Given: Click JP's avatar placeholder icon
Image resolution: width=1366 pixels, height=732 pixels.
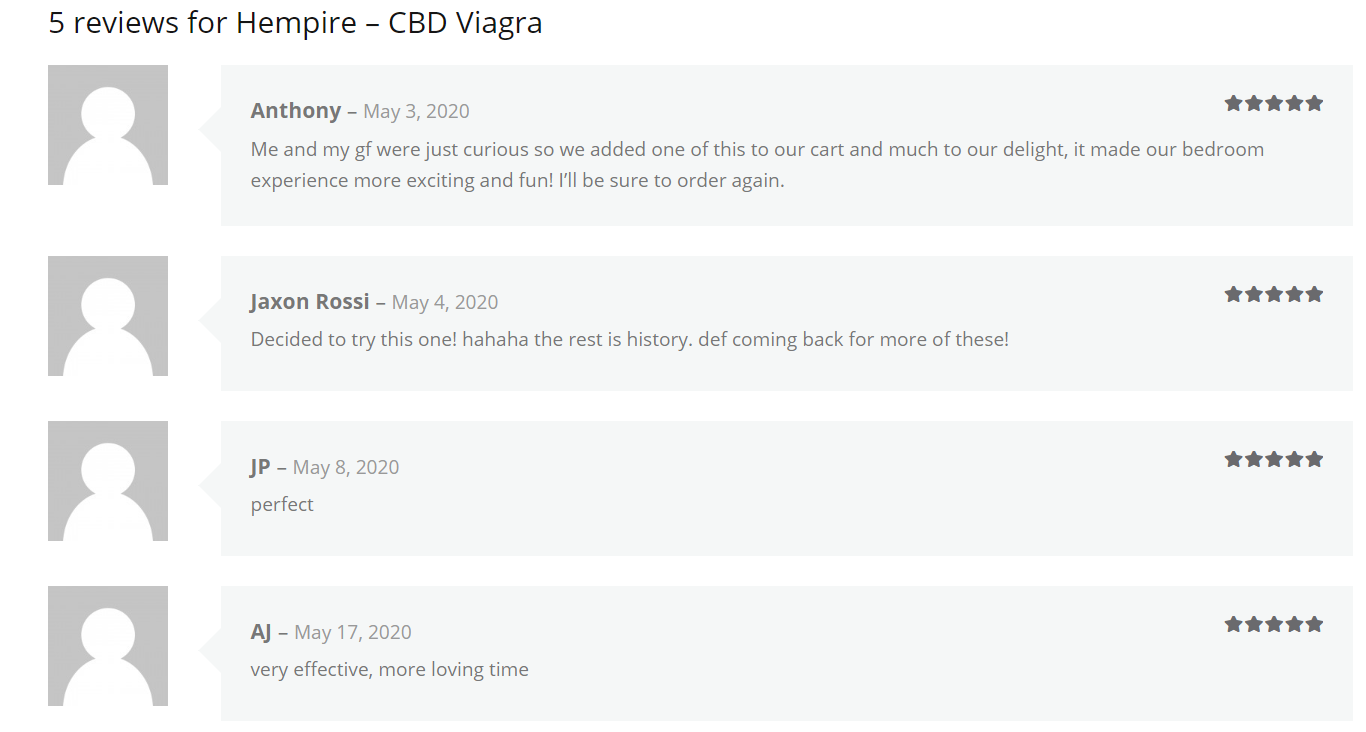Looking at the screenshot, I should pyautogui.click(x=108, y=481).
